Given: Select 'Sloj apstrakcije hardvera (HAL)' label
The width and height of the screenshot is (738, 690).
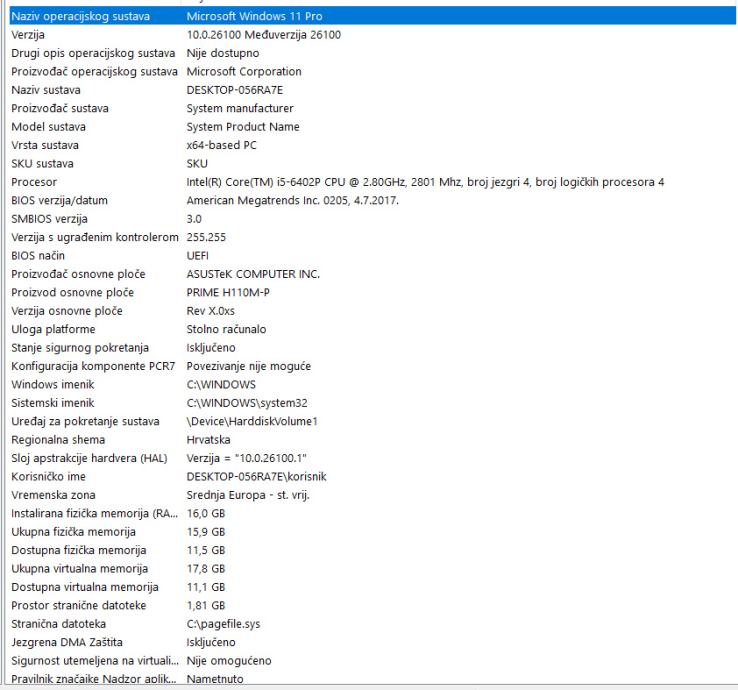Looking at the screenshot, I should (89, 458).
